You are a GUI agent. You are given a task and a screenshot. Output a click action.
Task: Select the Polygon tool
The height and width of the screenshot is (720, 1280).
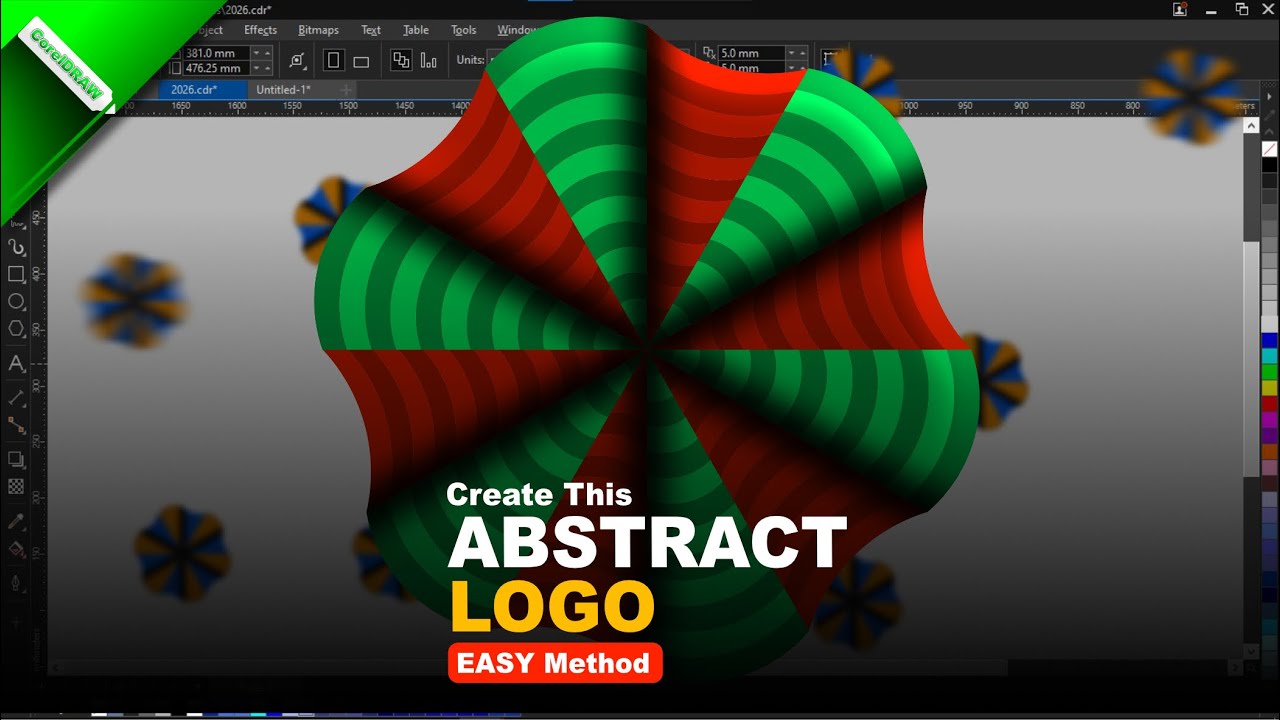(x=16, y=329)
